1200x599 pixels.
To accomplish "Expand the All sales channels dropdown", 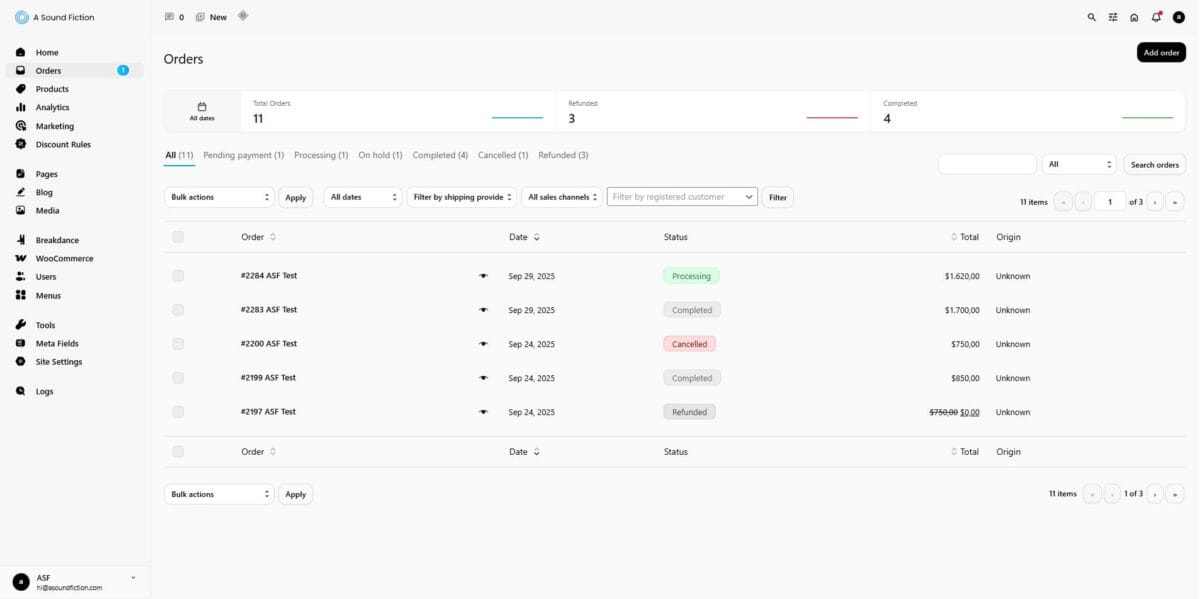I will pyautogui.click(x=561, y=197).
